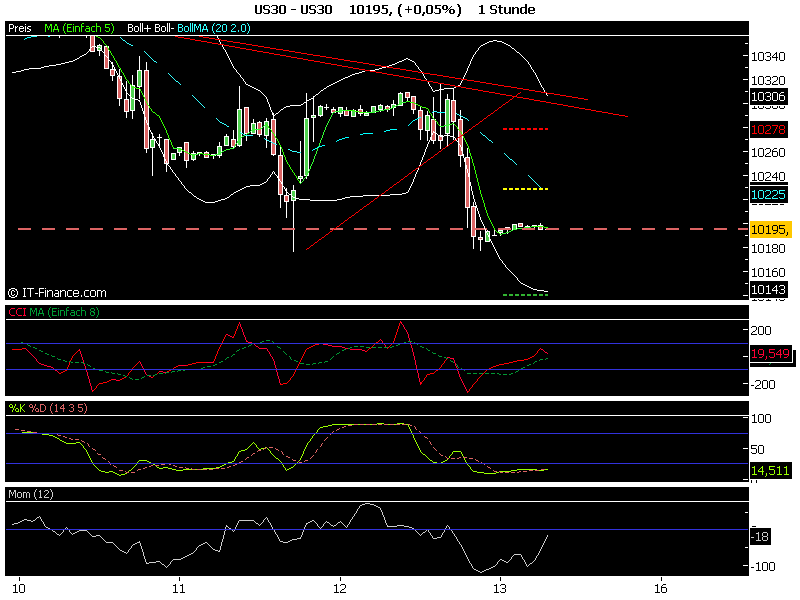800x600 pixels.
Task: Click the -200 CCI axis label
Action: [763, 384]
